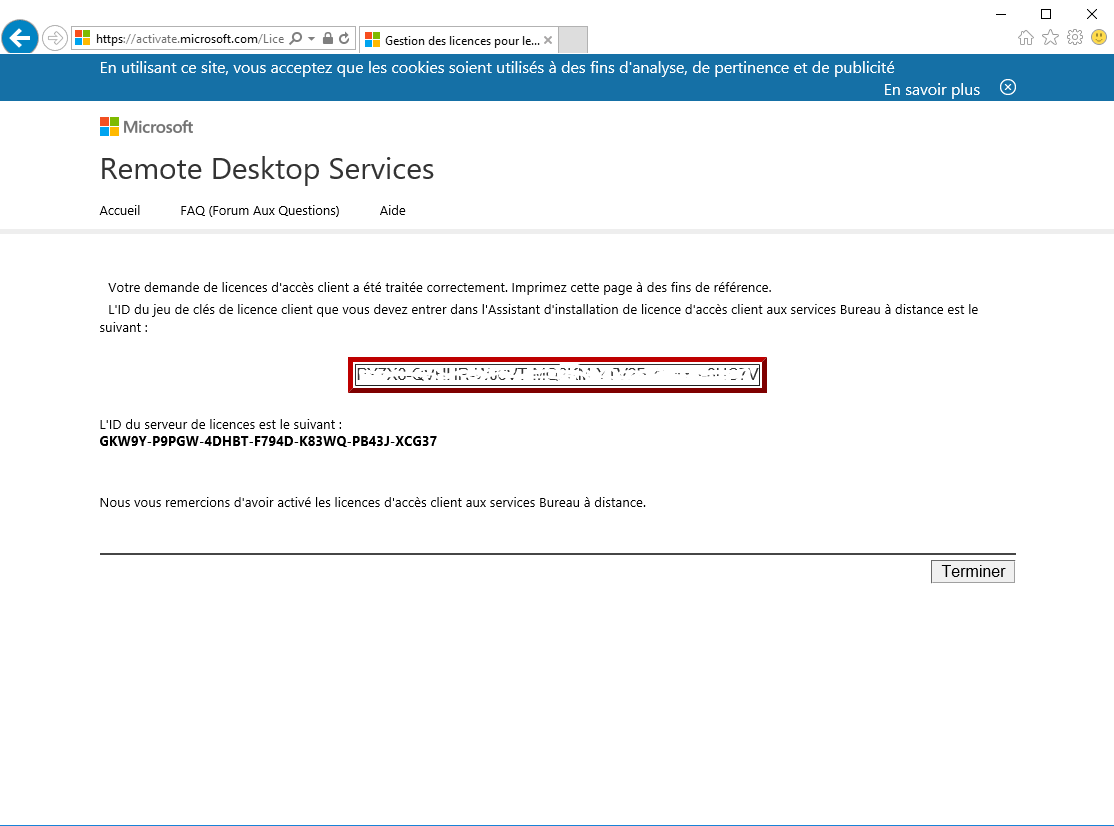The width and height of the screenshot is (1114, 826).
Task: Minimize the browser window
Action: click(x=1001, y=14)
